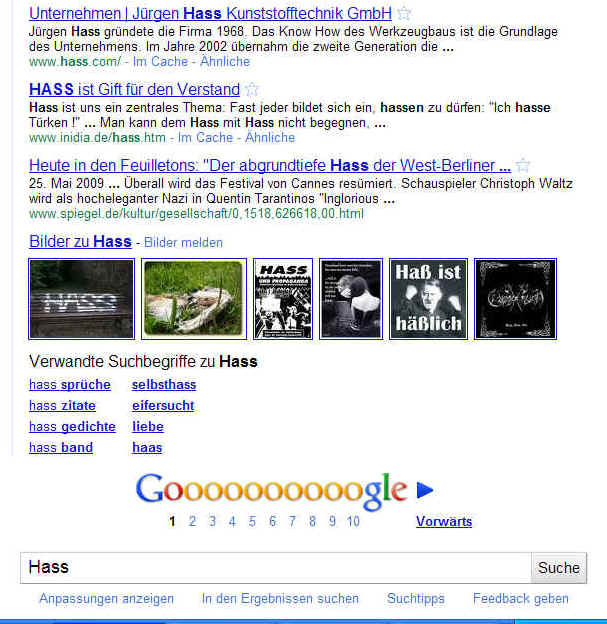Click the Suche button
The height and width of the screenshot is (624, 607).
coord(559,568)
